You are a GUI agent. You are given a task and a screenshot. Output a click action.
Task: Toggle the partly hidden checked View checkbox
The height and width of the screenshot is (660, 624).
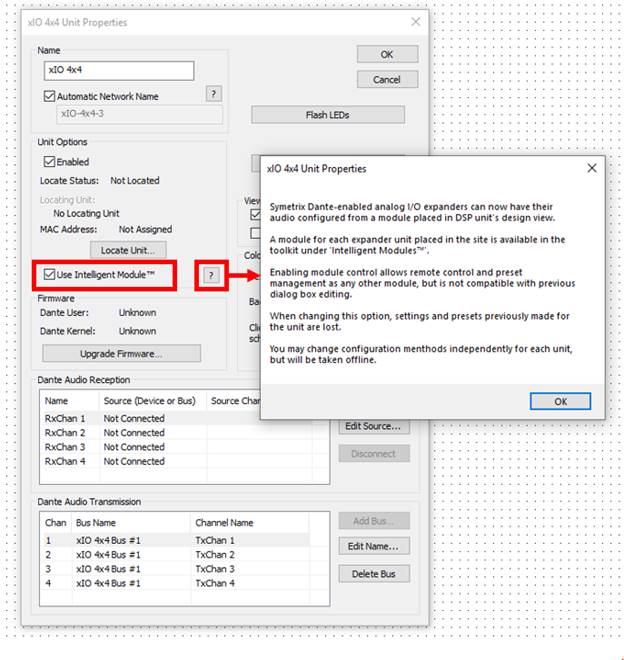tap(255, 214)
